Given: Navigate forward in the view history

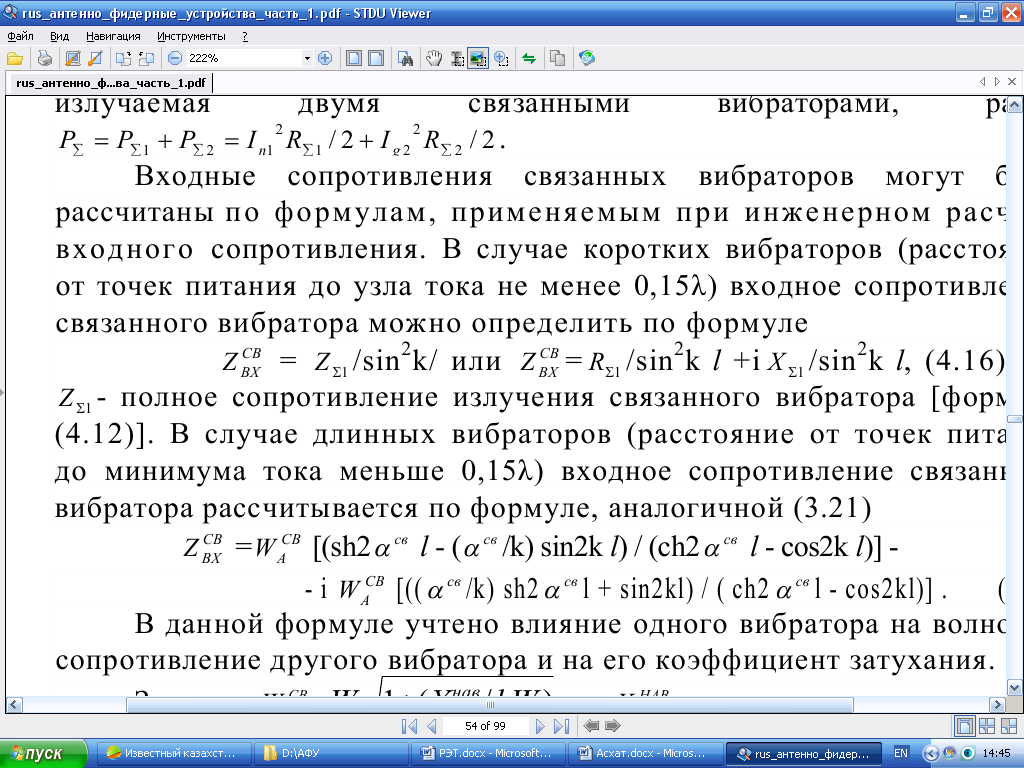Looking at the screenshot, I should [x=613, y=726].
